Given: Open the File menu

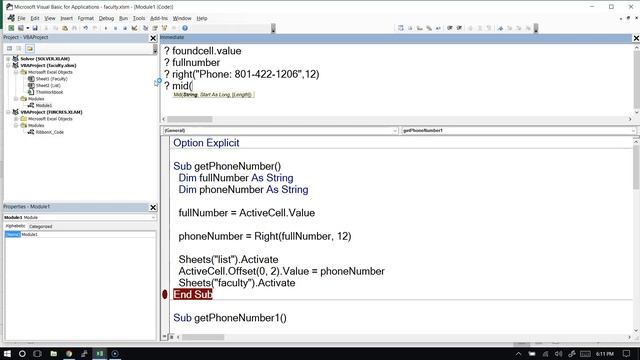Looking at the screenshot, I should pos(21,18).
